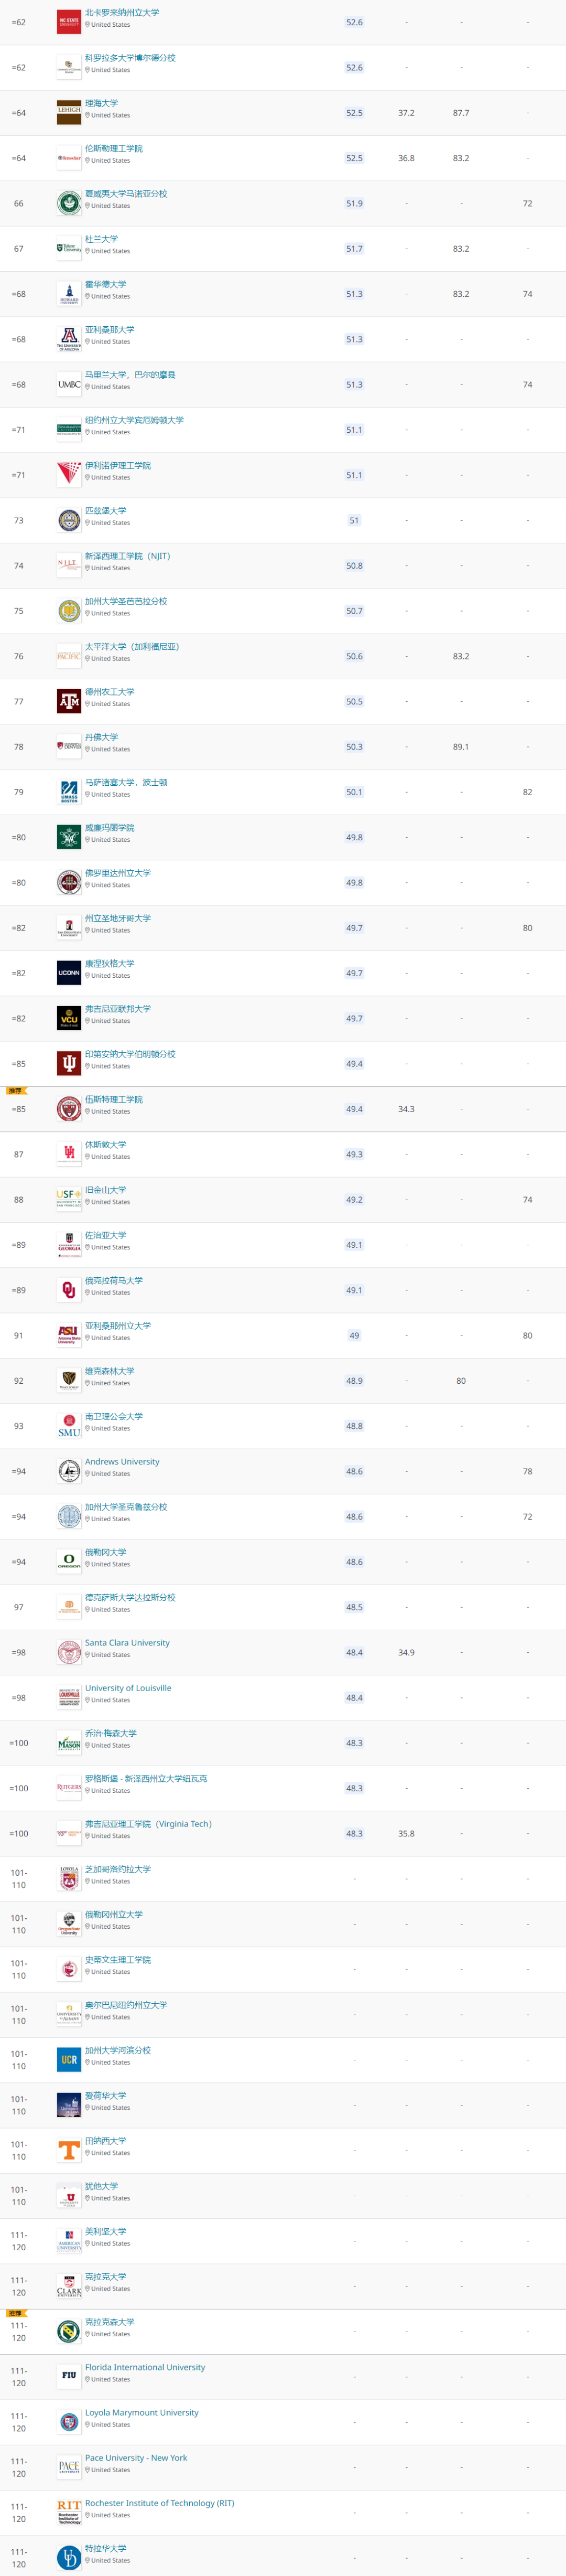Open the University of Louisville link

pyautogui.click(x=128, y=1688)
